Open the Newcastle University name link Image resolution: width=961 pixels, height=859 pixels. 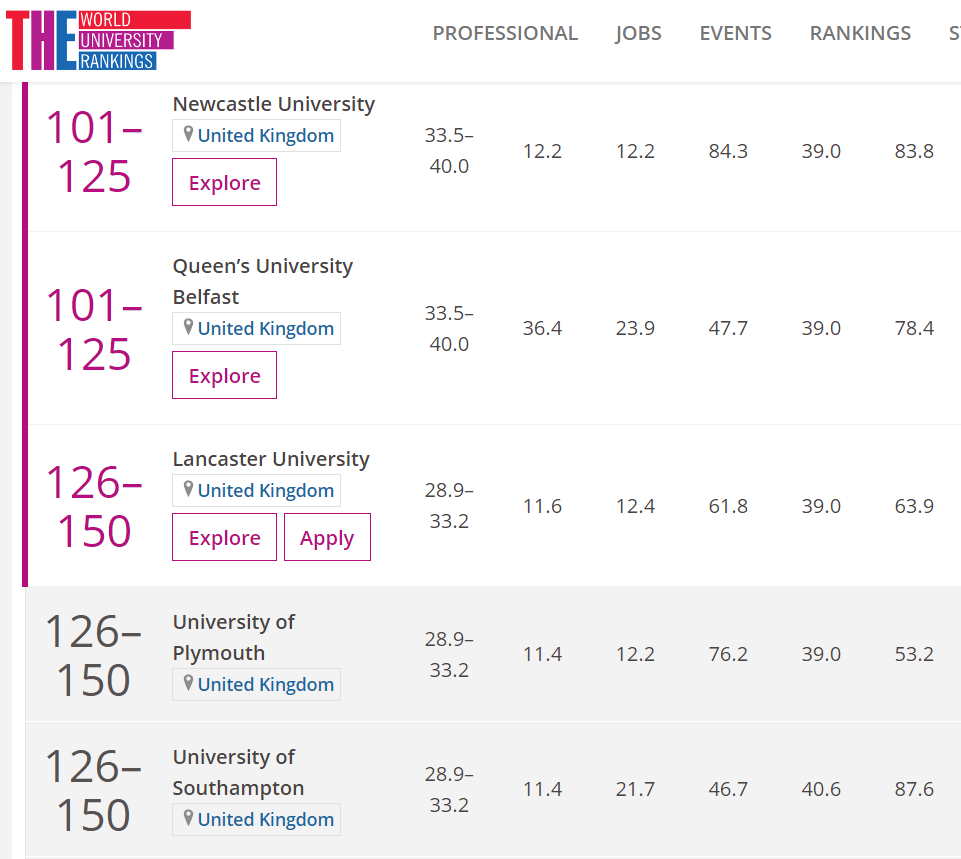[x=273, y=104]
